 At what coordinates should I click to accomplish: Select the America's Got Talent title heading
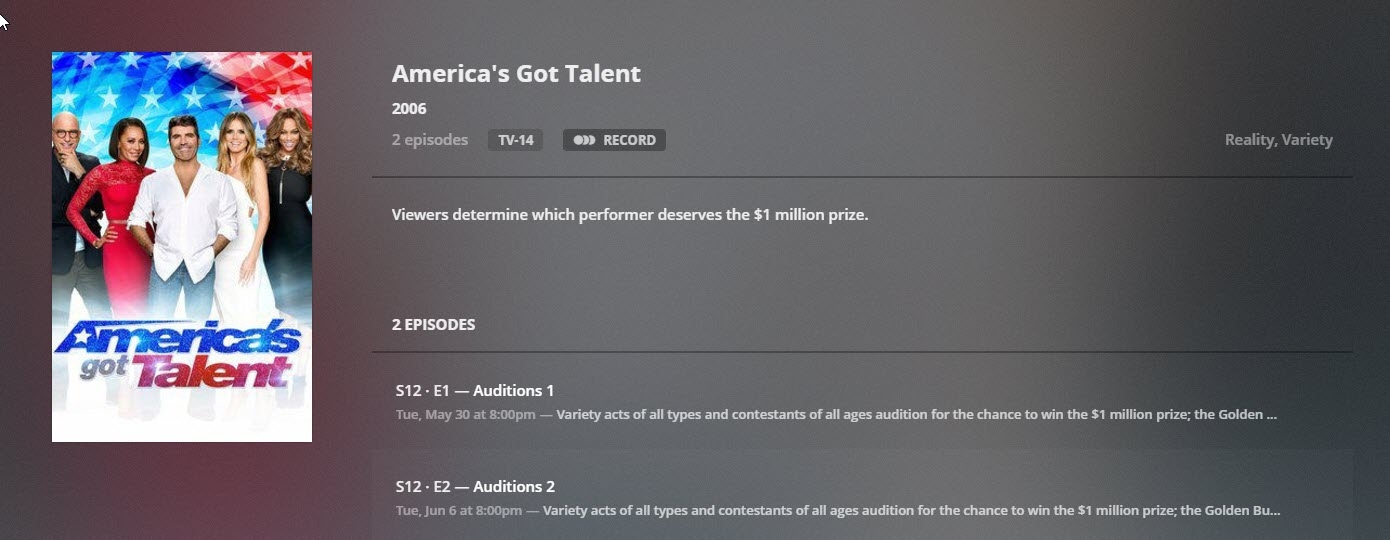(516, 74)
